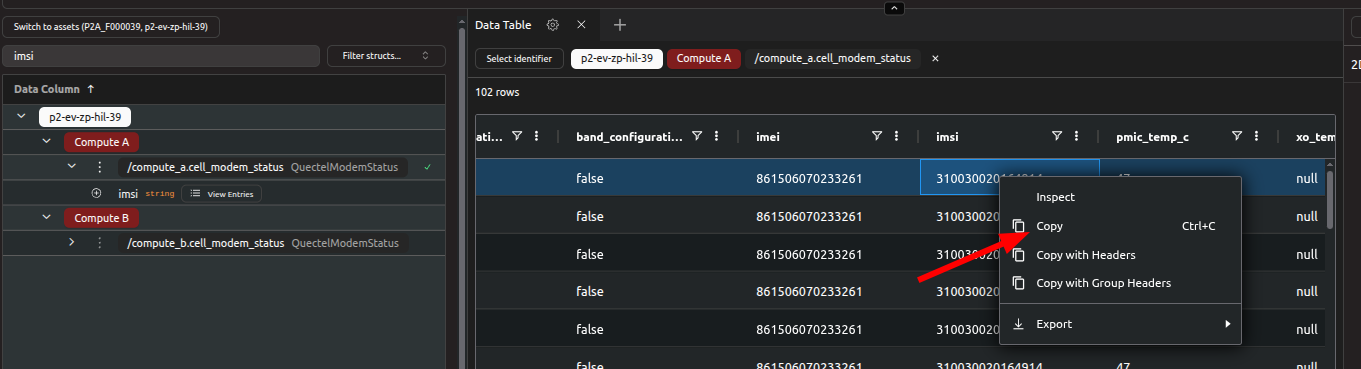Screen dimensions: 1361x369
Task: Click 102 rows count text
Action: click(497, 92)
